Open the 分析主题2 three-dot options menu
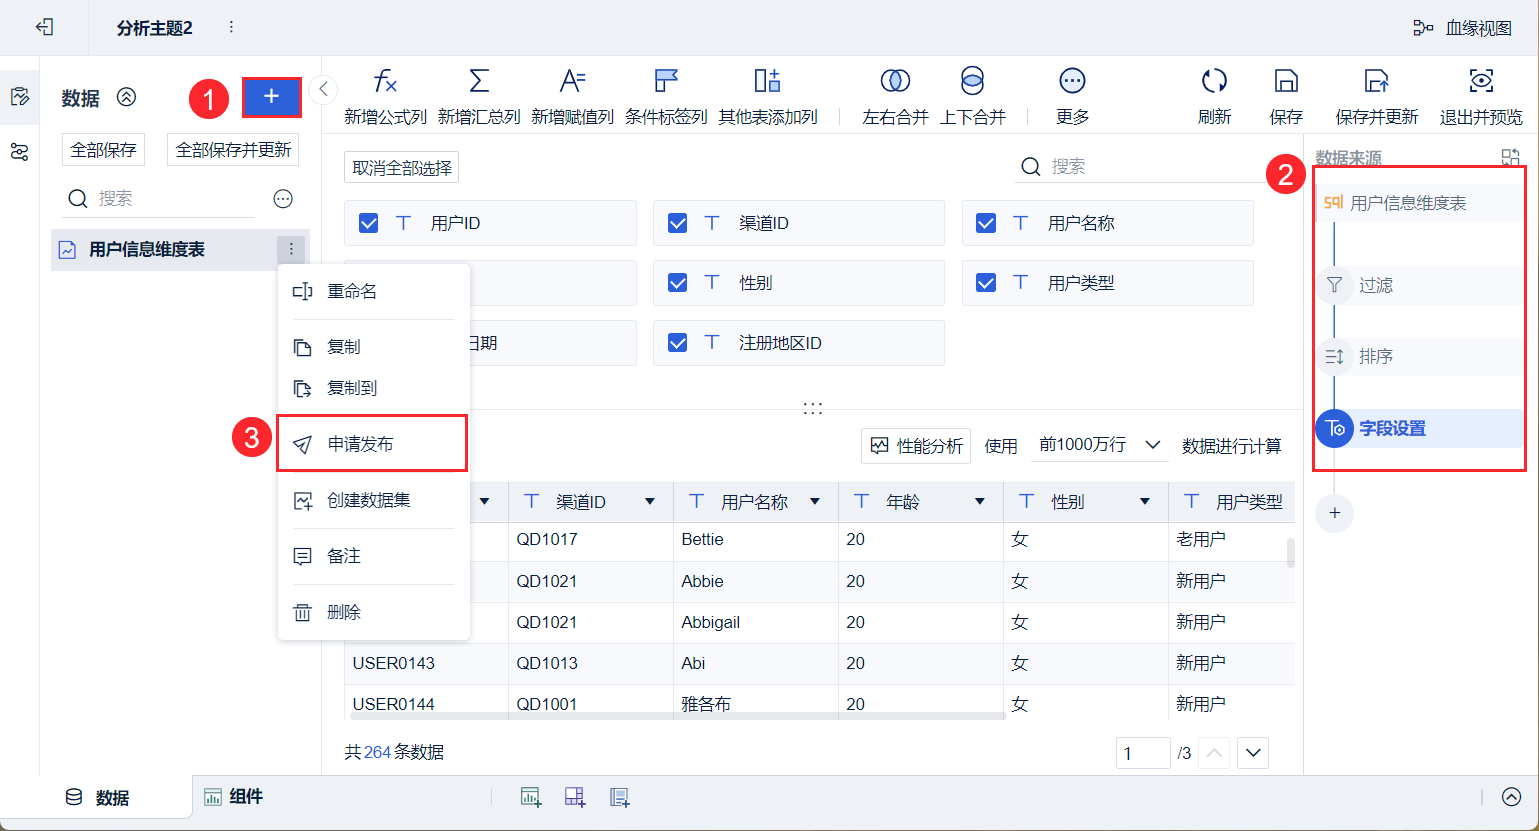This screenshot has height=831, width=1539. point(232,27)
